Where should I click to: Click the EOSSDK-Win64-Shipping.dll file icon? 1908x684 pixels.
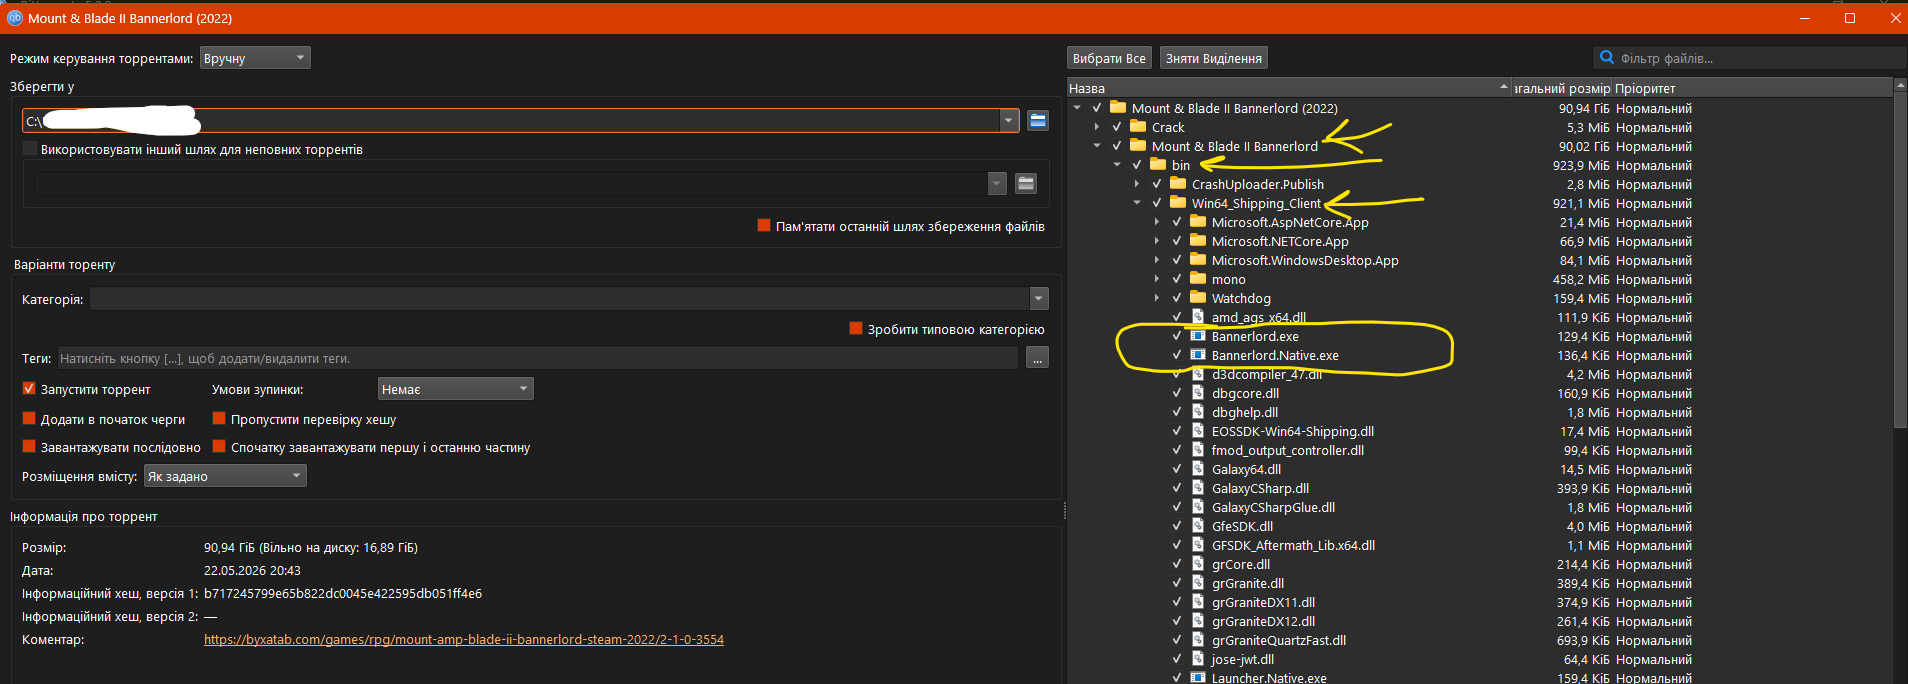(x=1198, y=431)
